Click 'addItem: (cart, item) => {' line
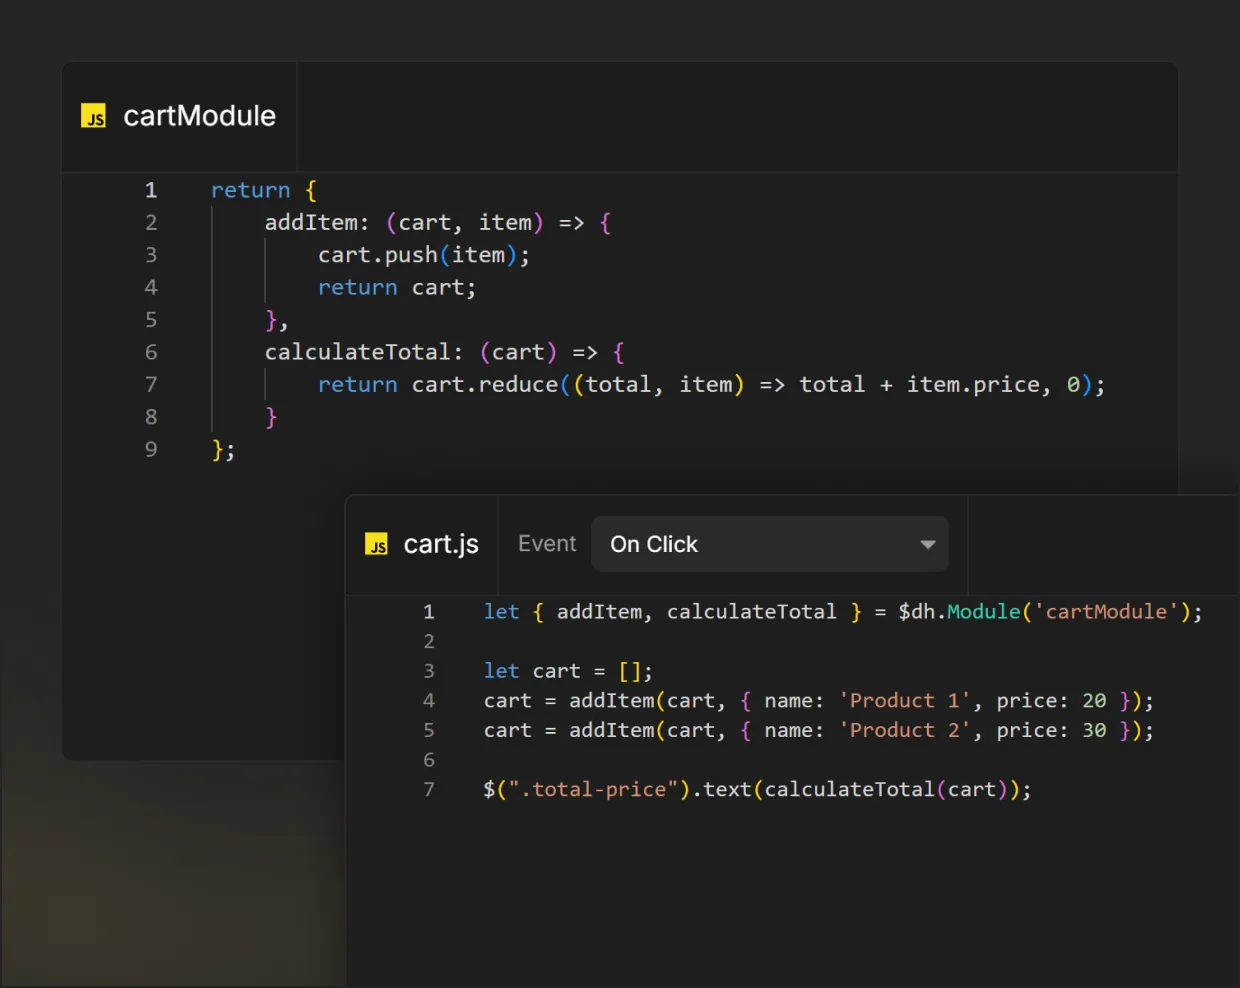This screenshot has width=1240, height=988. pos(438,222)
